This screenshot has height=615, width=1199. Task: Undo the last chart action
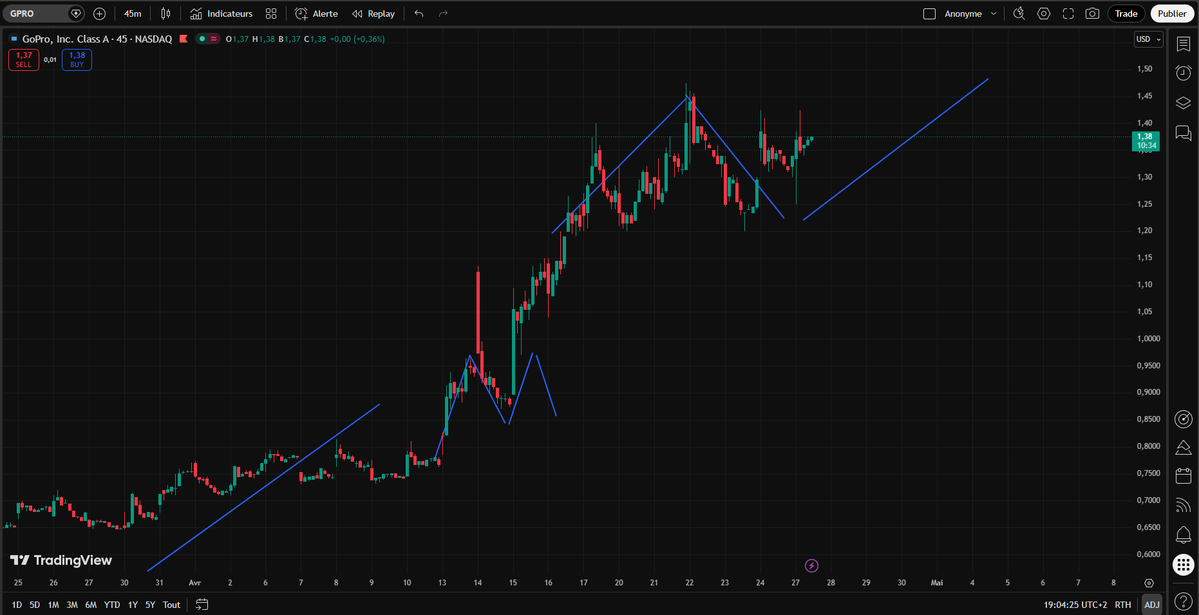[x=418, y=14]
